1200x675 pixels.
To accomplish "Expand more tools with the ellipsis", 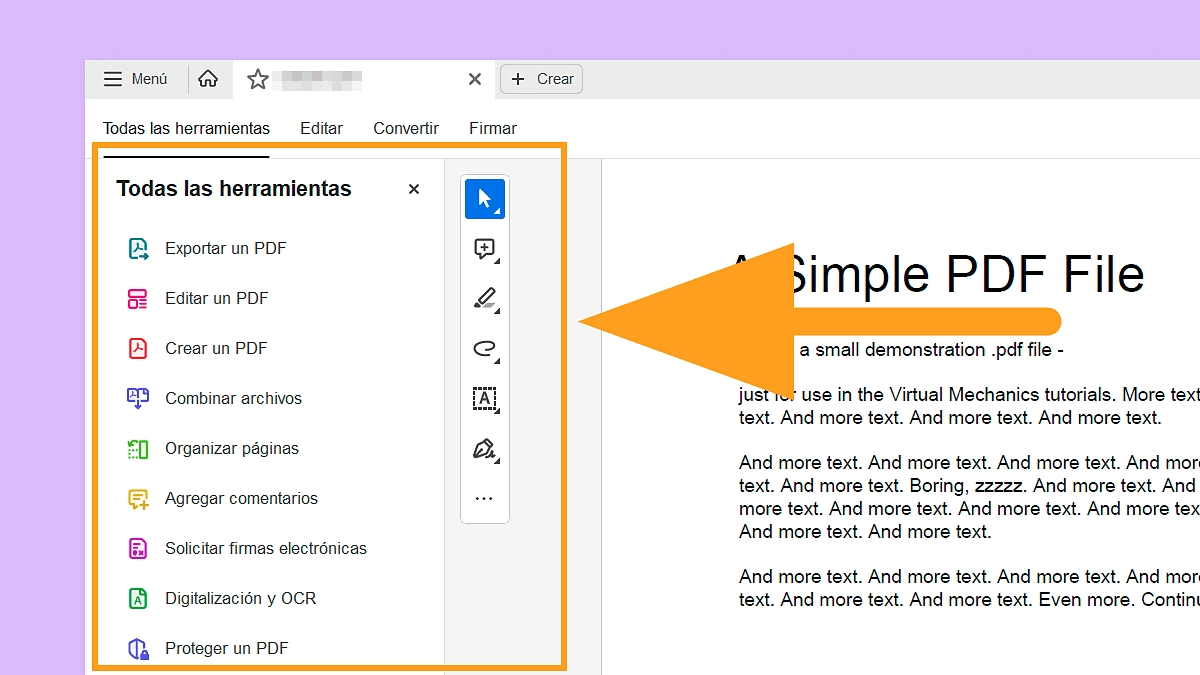I will [x=484, y=498].
